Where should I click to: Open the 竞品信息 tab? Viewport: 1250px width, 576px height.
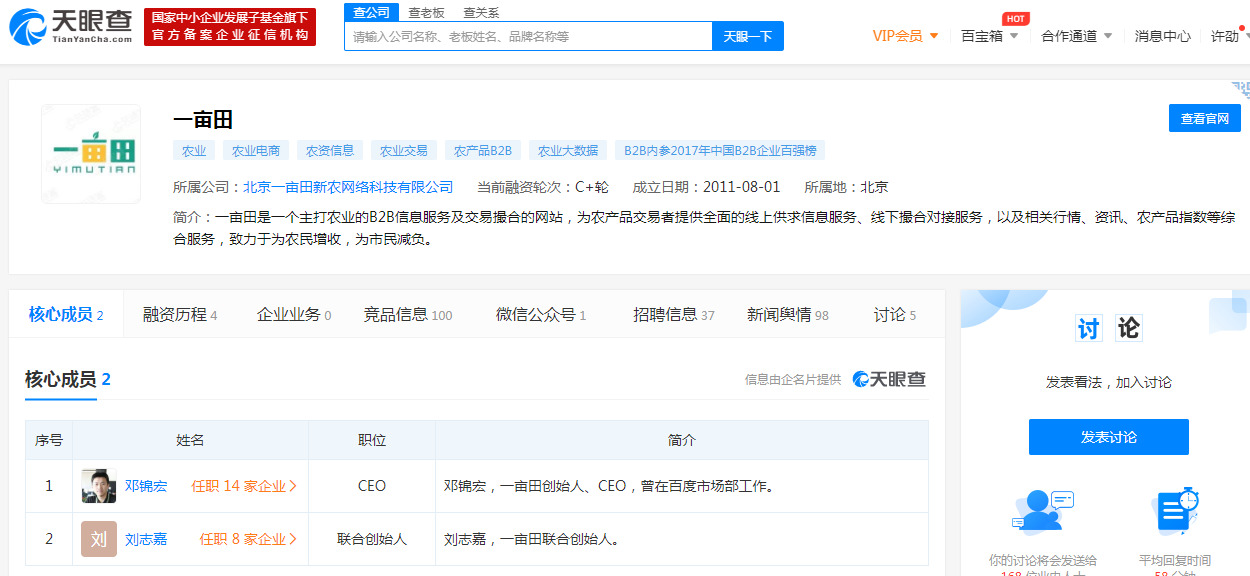[x=408, y=315]
